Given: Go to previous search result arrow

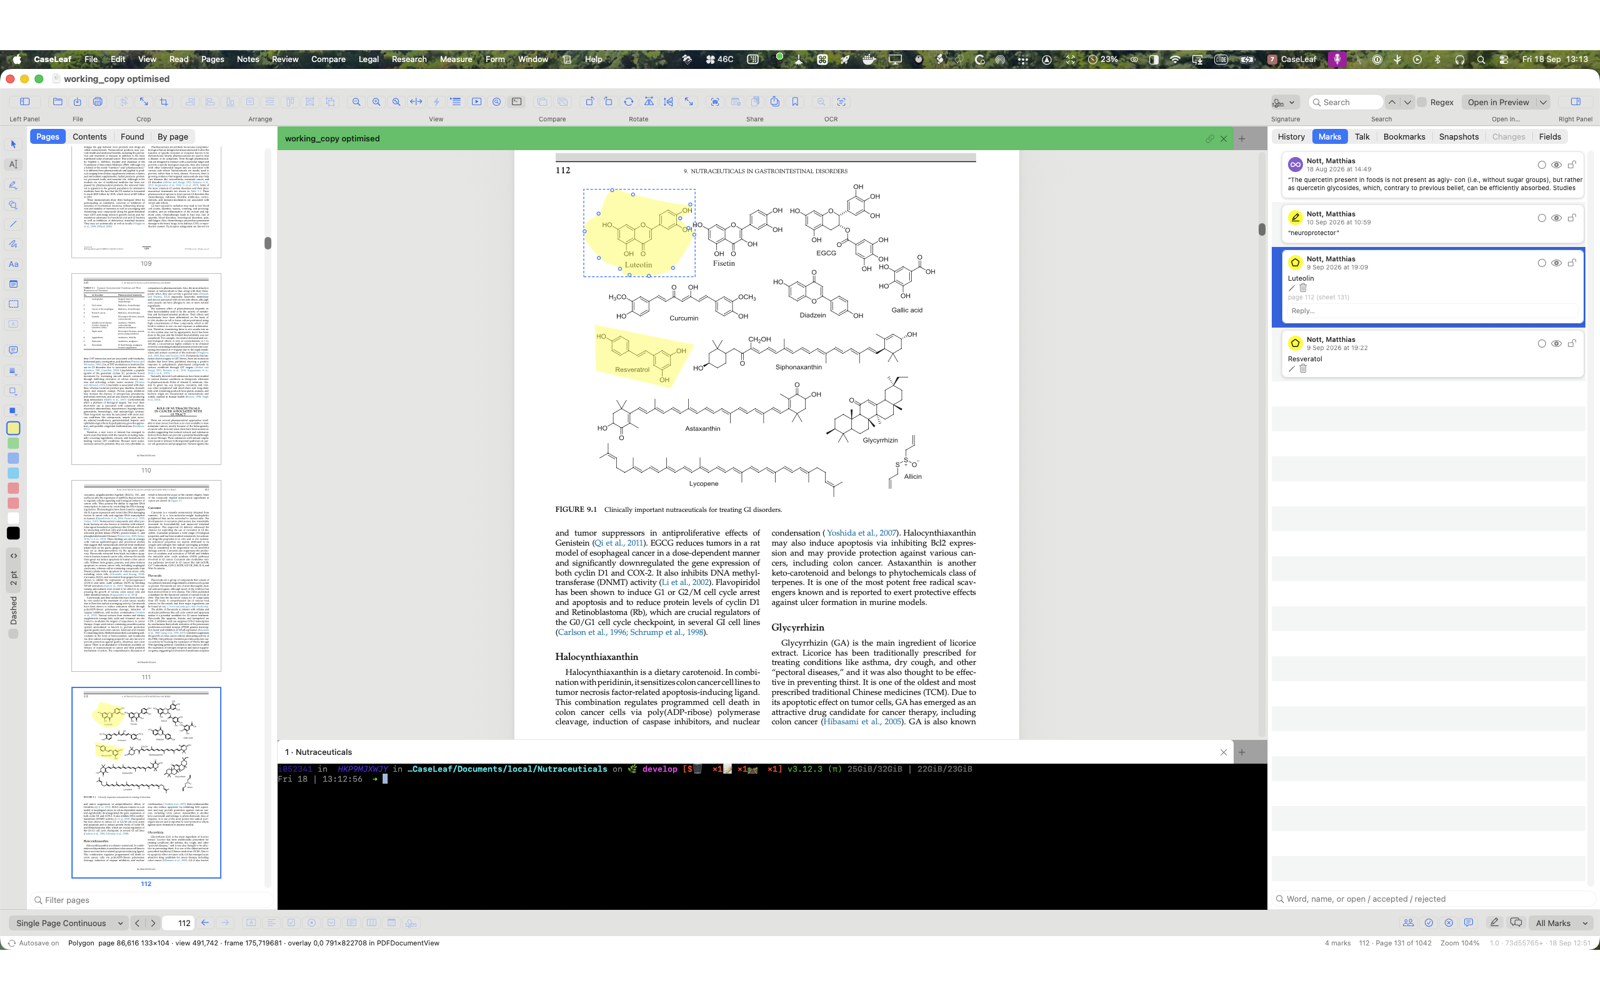Looking at the screenshot, I should [x=1391, y=102].
